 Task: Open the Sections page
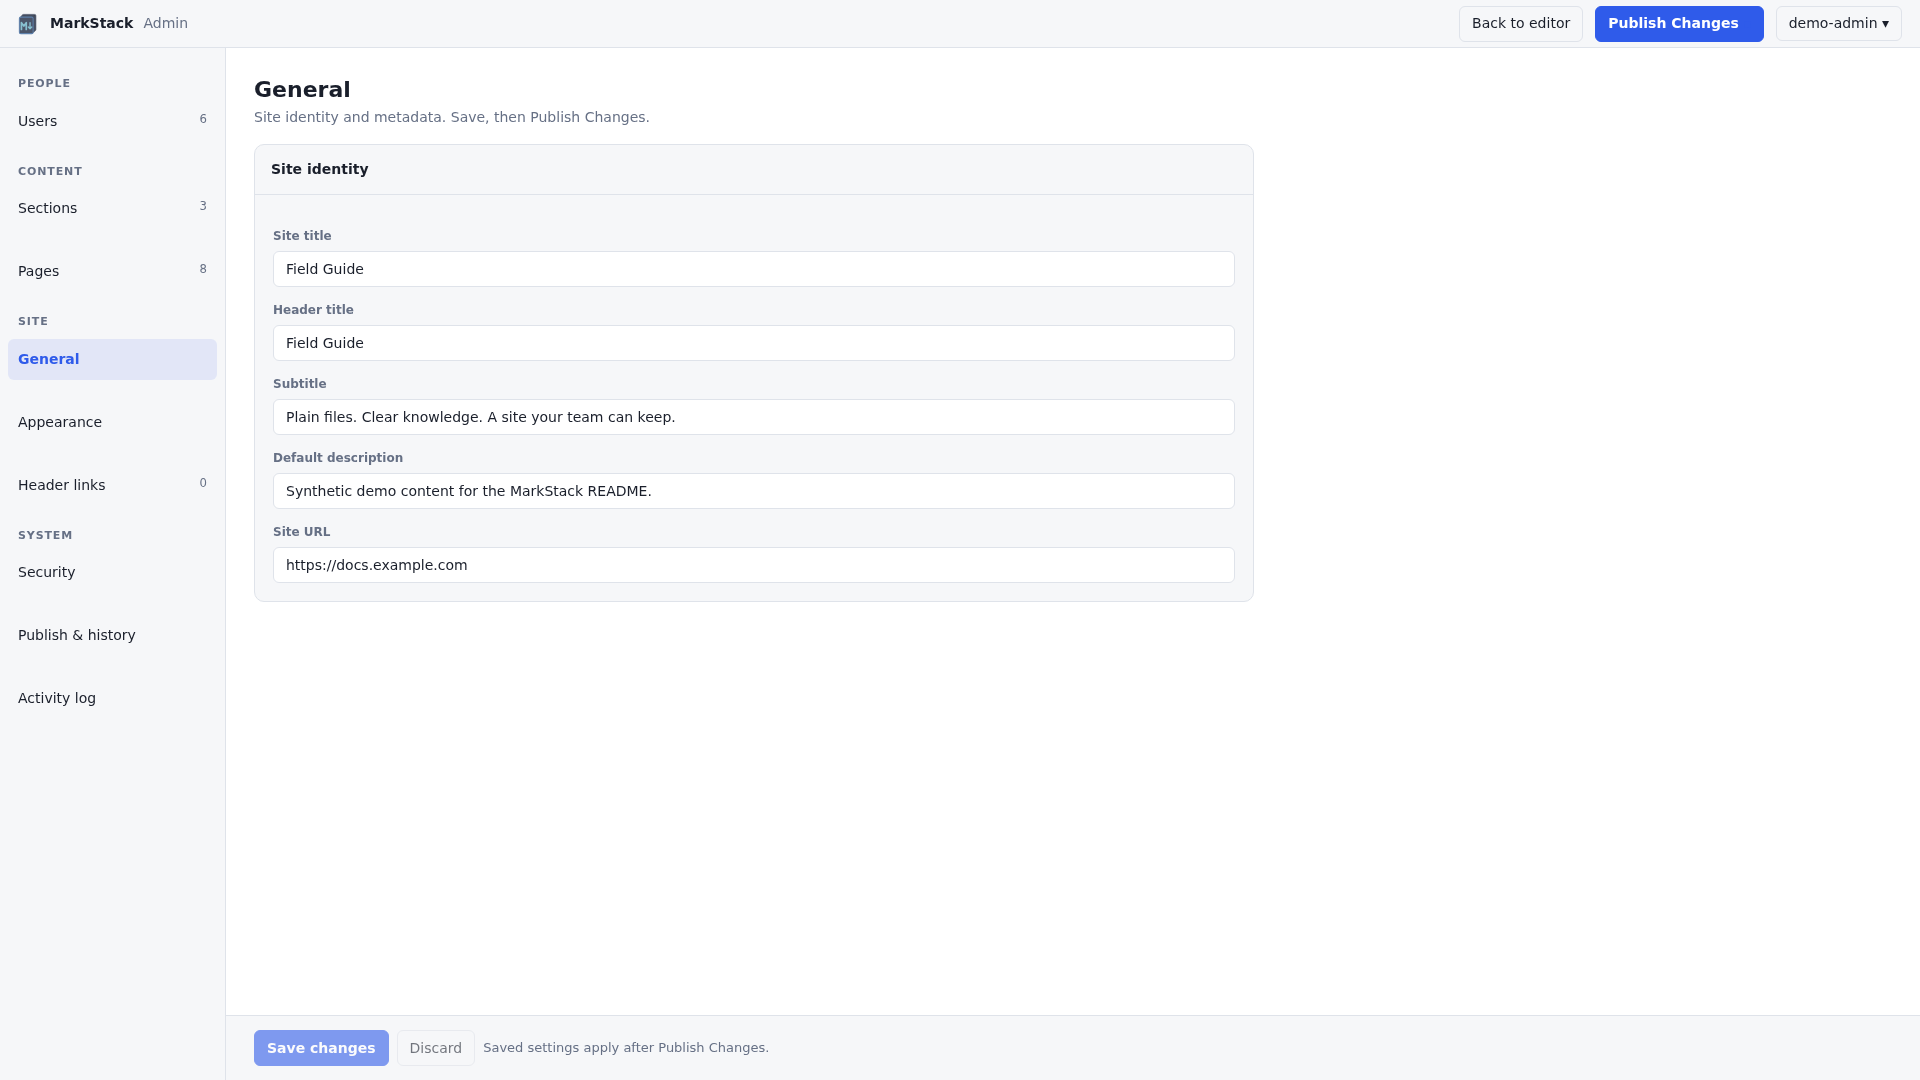pyautogui.click(x=112, y=208)
